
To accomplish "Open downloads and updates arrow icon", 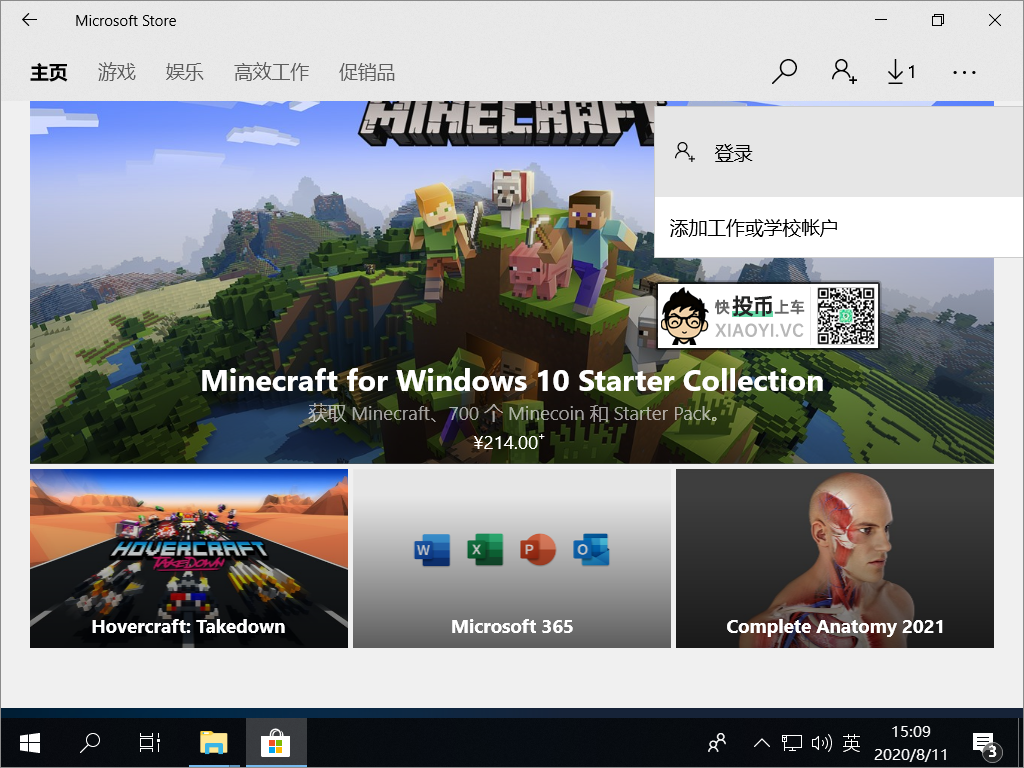I will pos(901,72).
